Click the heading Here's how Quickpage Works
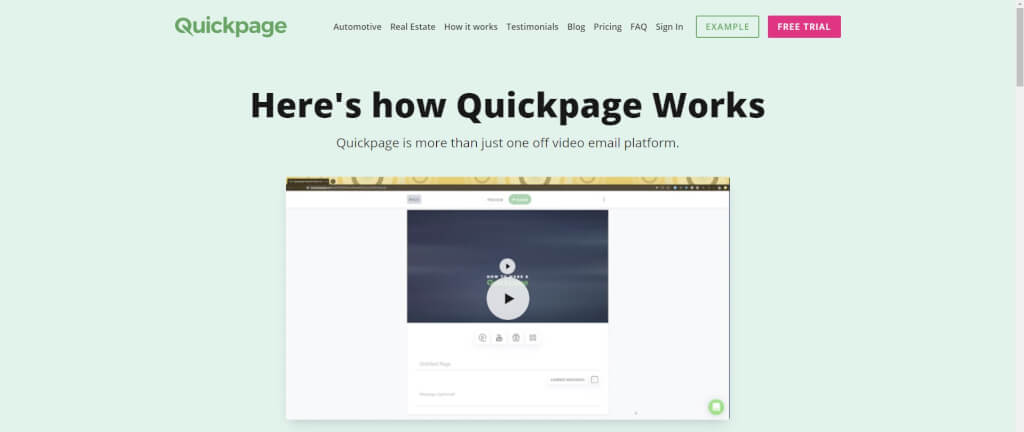Screen dimensions: 1024x432 coord(507,105)
